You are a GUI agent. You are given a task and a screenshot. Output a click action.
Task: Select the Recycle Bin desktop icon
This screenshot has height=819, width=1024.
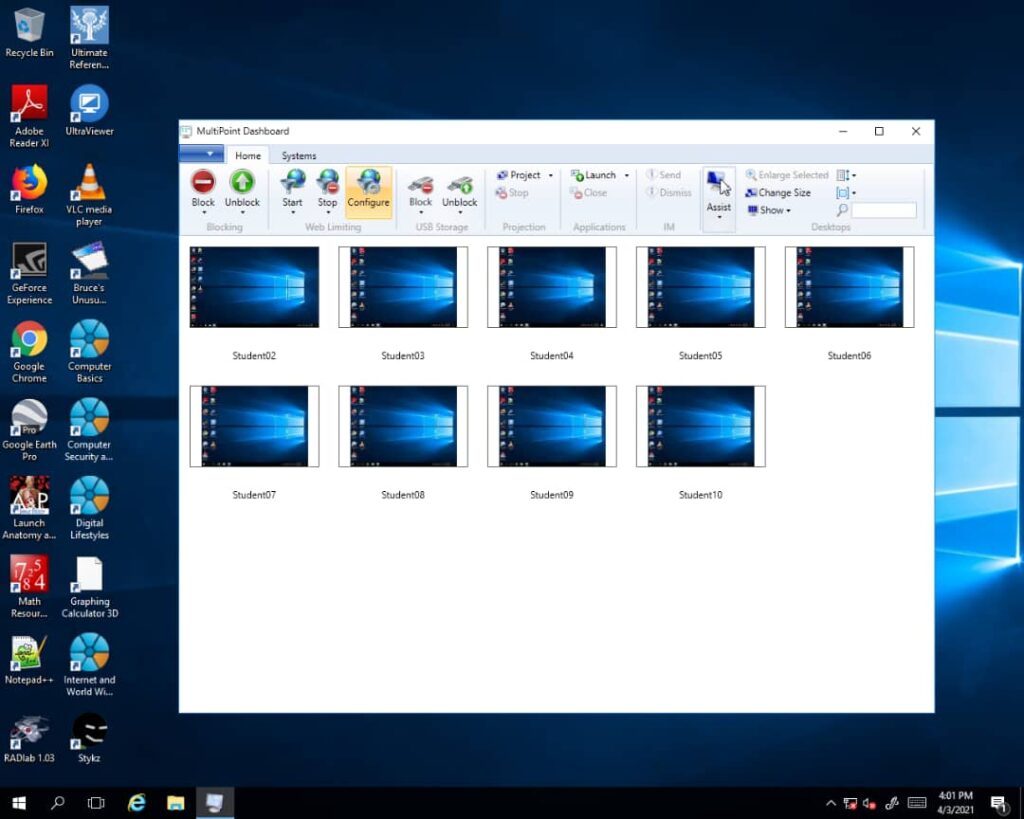pyautogui.click(x=29, y=31)
